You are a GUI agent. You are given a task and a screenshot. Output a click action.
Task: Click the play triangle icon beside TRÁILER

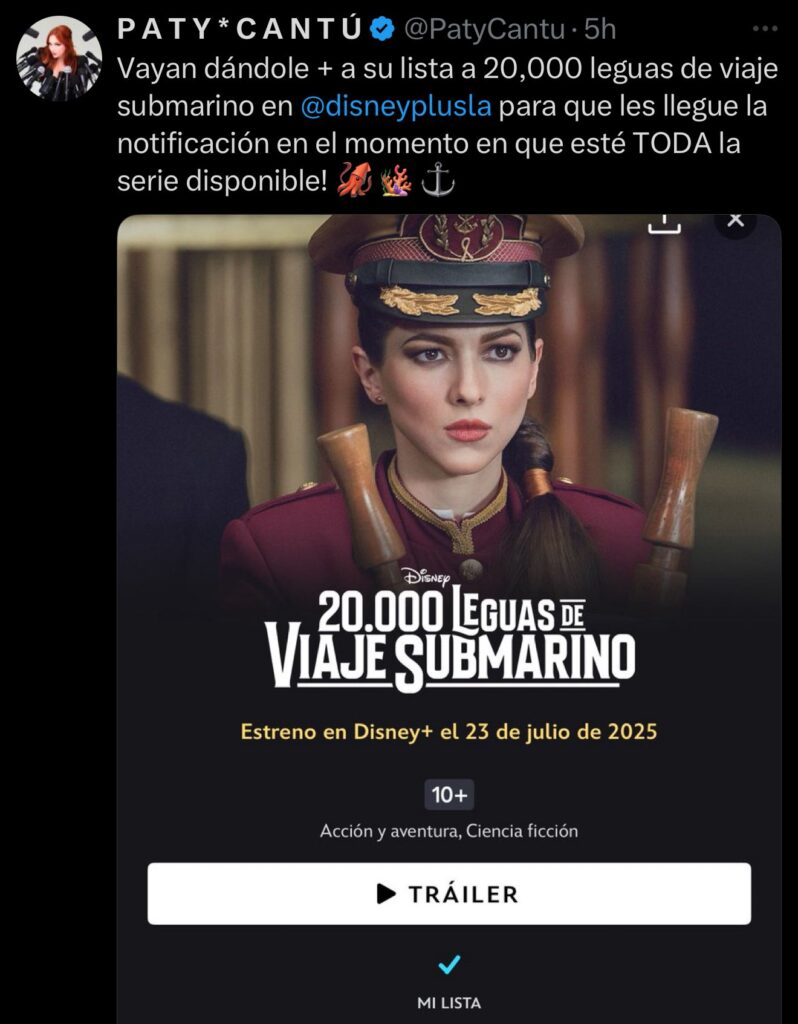click(x=387, y=893)
